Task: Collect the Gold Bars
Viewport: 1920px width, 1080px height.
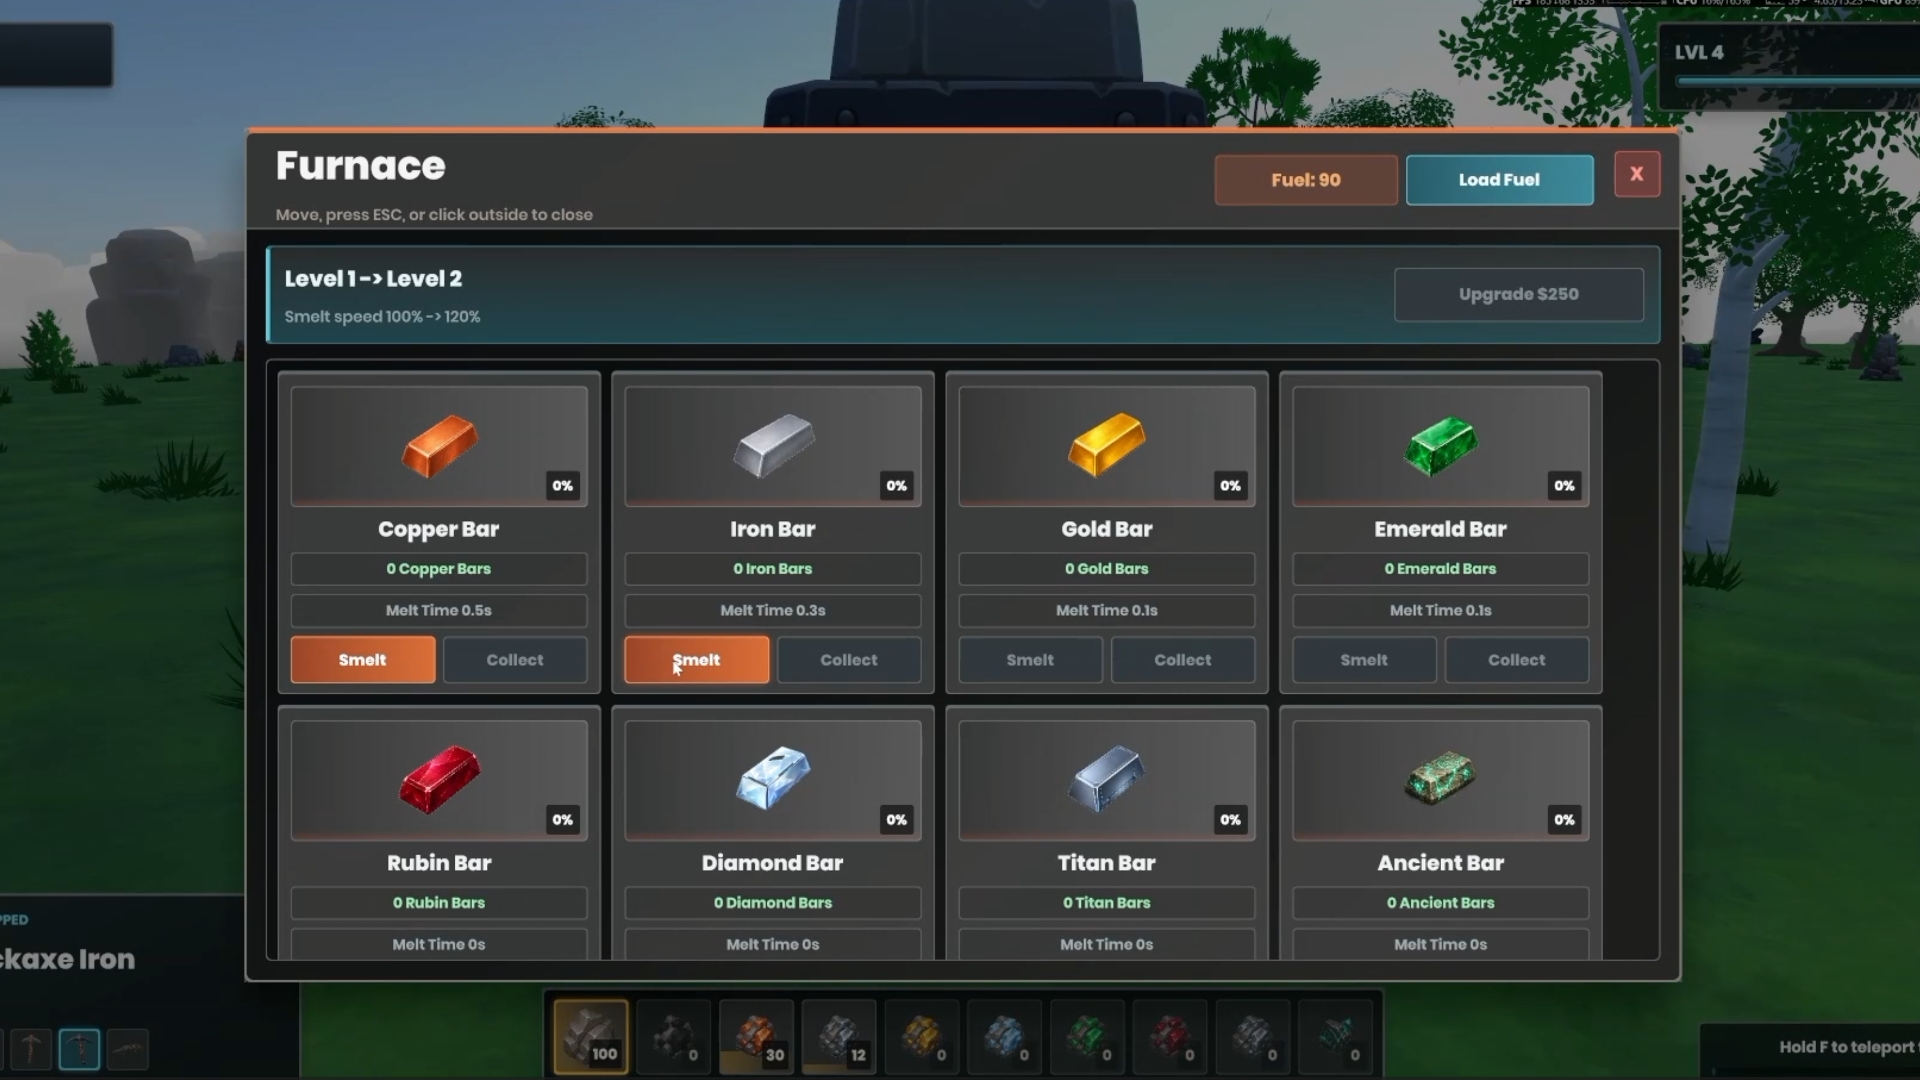Action: (1183, 660)
